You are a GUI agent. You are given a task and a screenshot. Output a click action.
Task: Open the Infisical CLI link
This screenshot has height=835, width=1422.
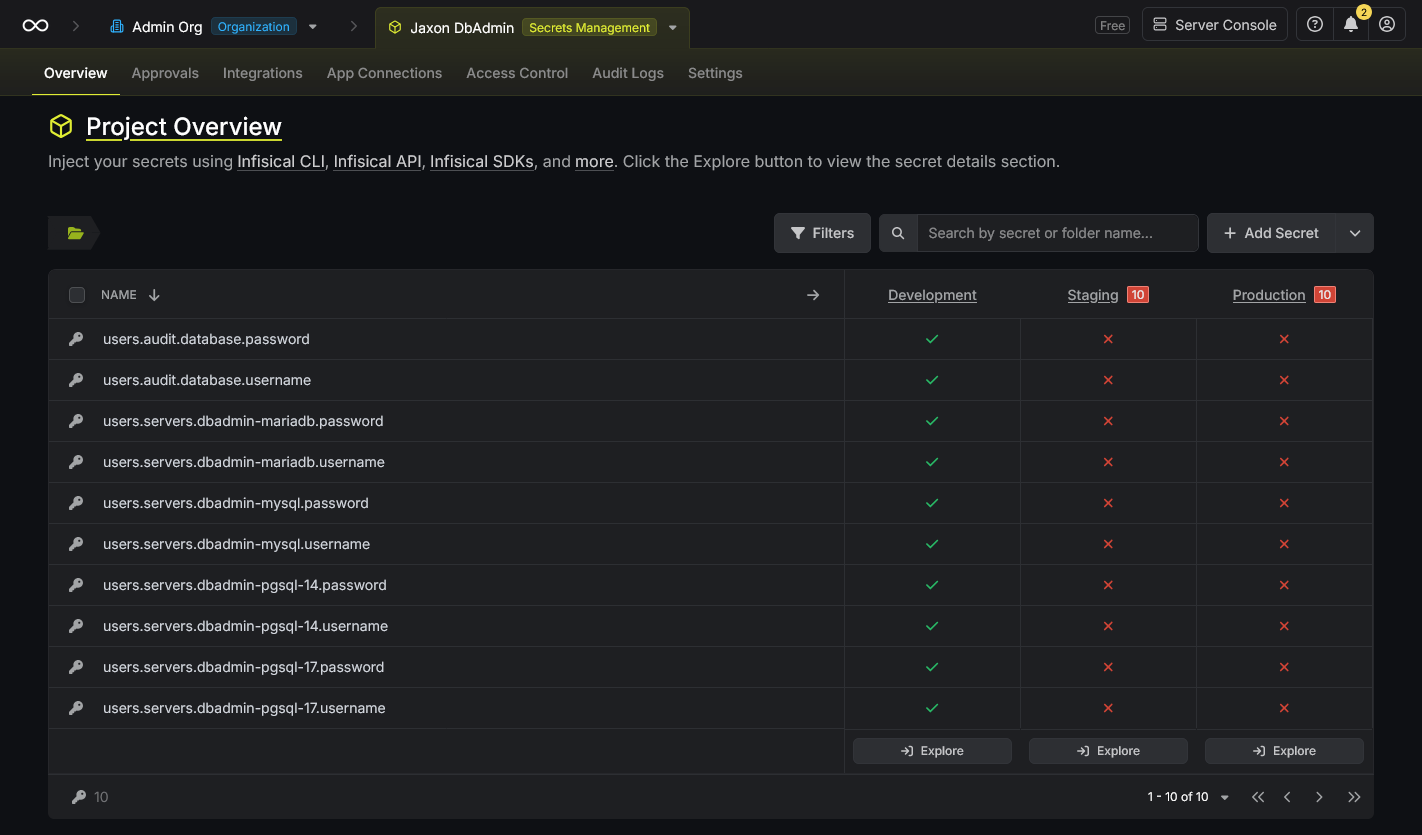tap(281, 161)
